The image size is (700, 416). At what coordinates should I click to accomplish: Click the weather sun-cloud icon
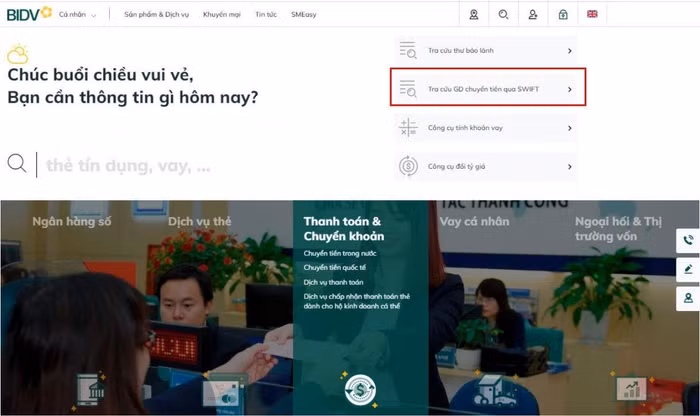[18, 54]
